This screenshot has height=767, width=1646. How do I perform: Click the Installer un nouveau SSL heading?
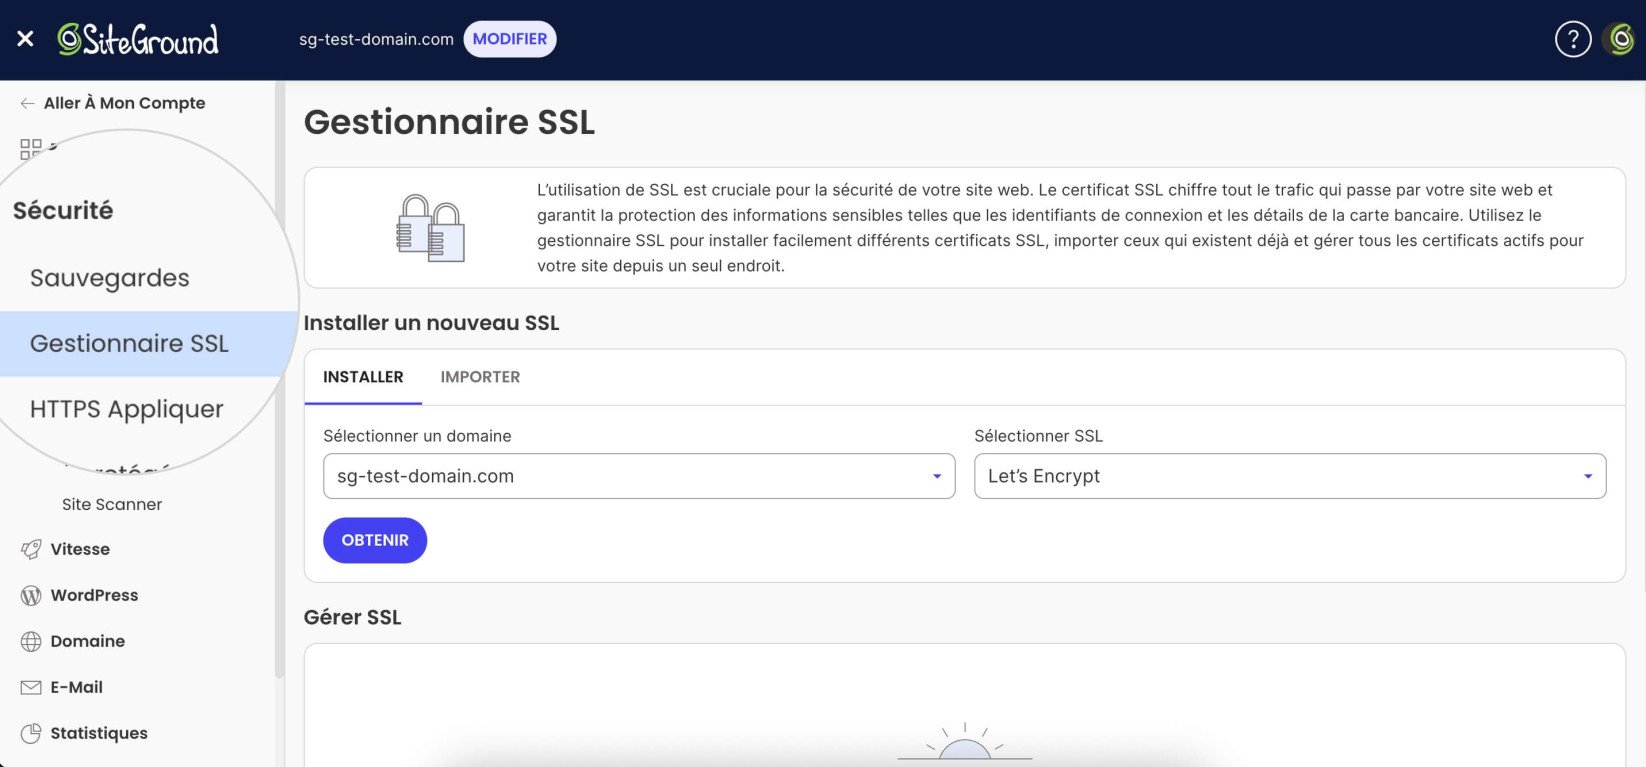431,323
